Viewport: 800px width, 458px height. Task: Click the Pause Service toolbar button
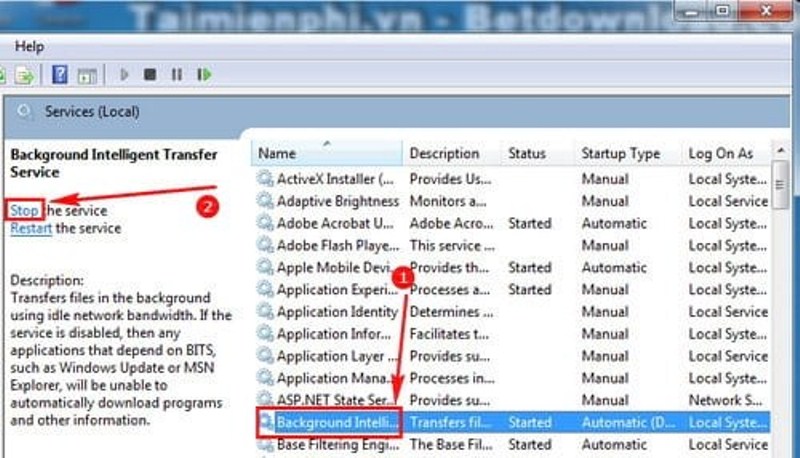177,75
